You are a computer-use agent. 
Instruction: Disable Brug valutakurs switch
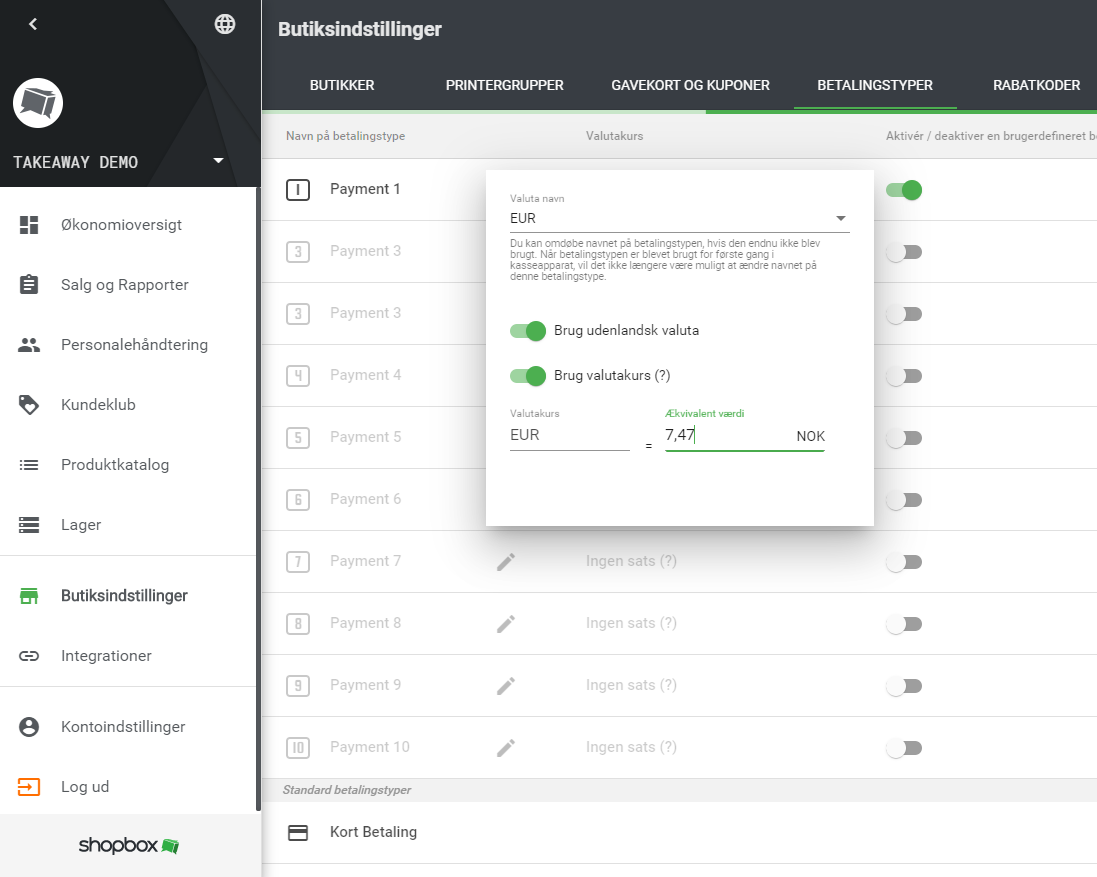pos(528,376)
